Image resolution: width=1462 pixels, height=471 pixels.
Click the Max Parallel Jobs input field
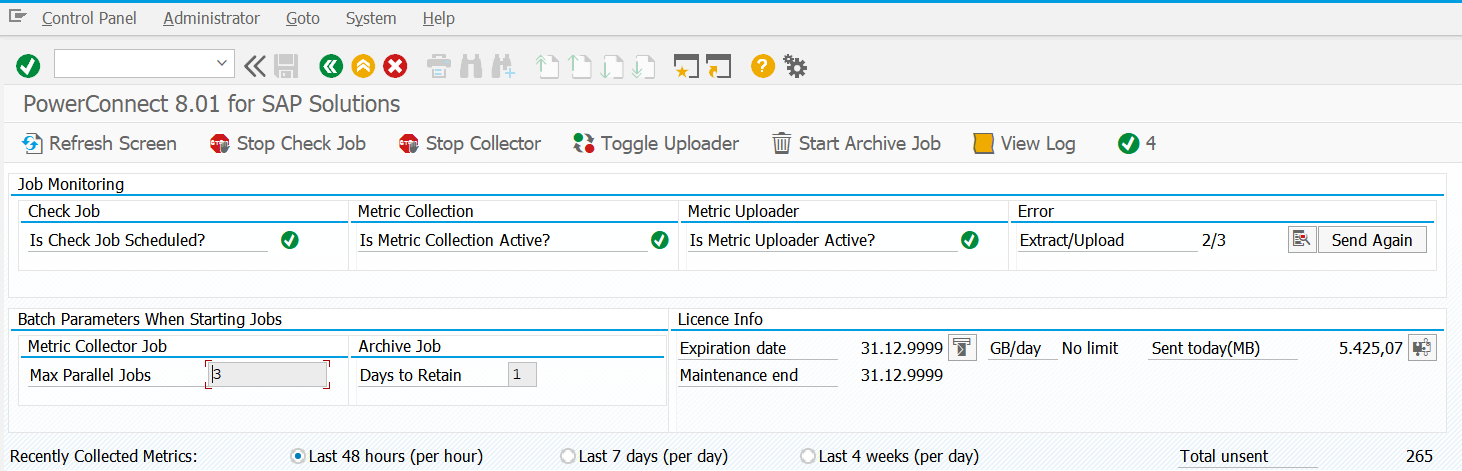[x=268, y=375]
